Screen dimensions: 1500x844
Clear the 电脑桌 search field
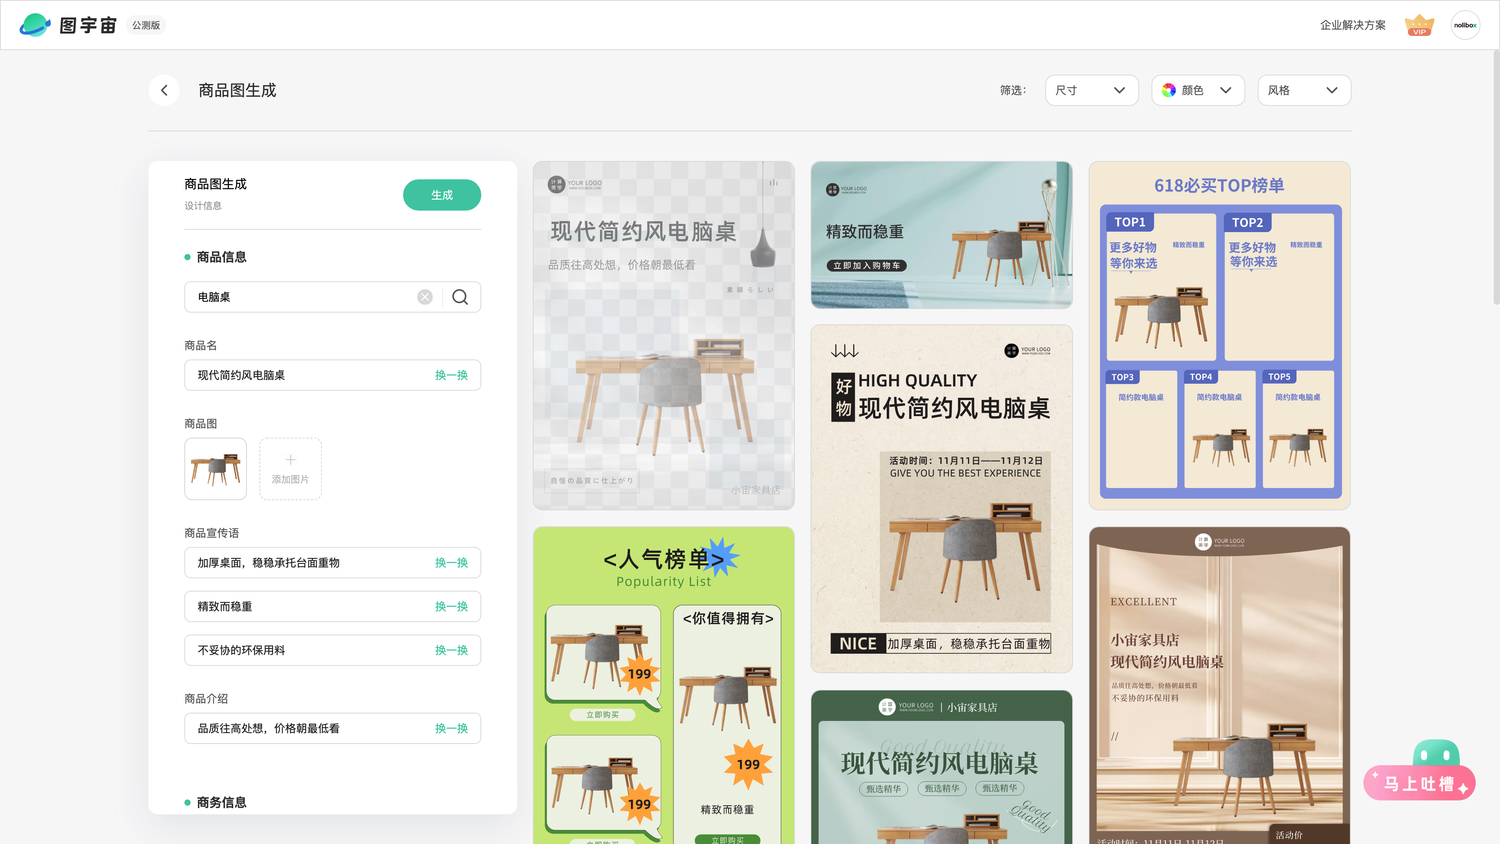coord(425,297)
